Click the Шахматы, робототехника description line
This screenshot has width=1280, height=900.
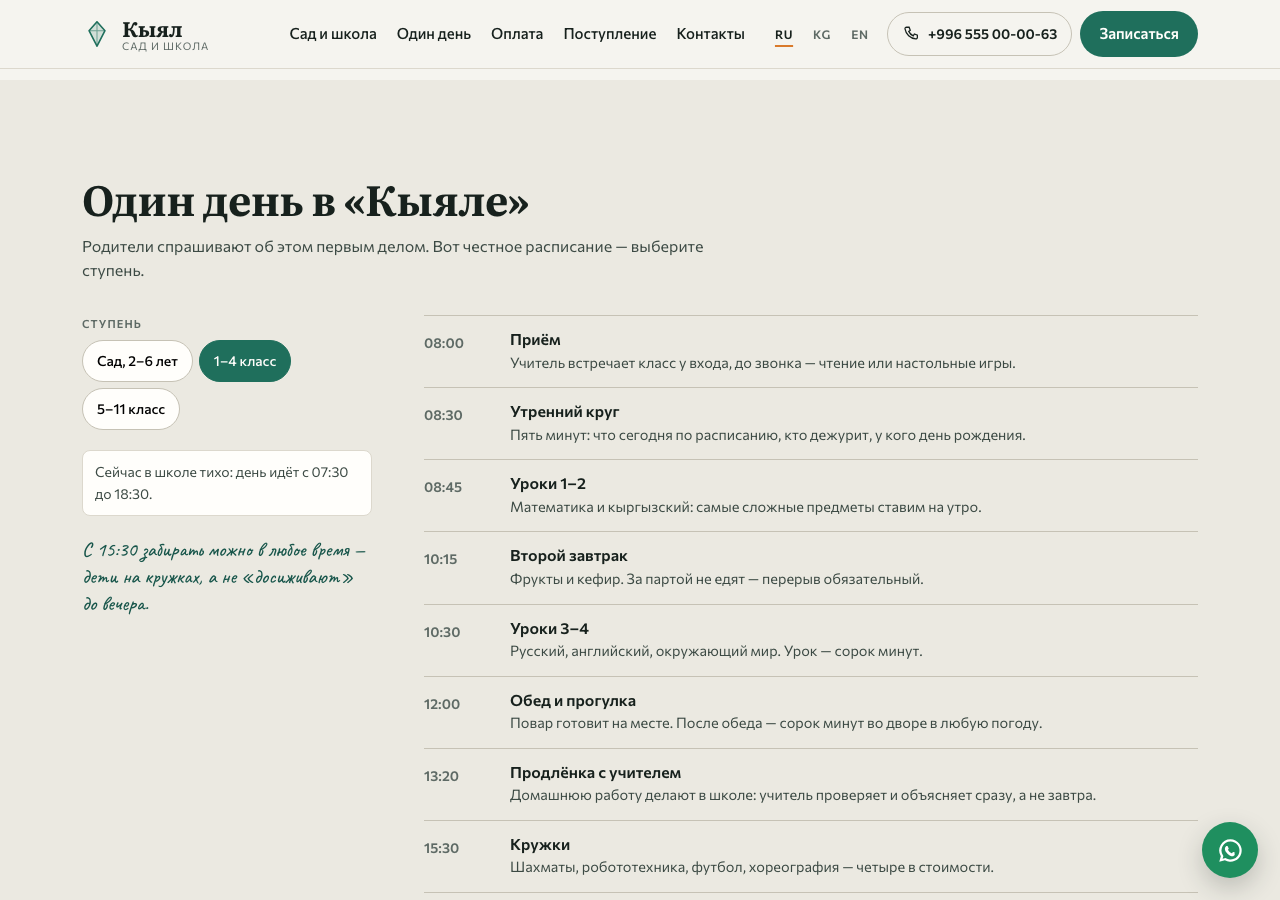752,867
